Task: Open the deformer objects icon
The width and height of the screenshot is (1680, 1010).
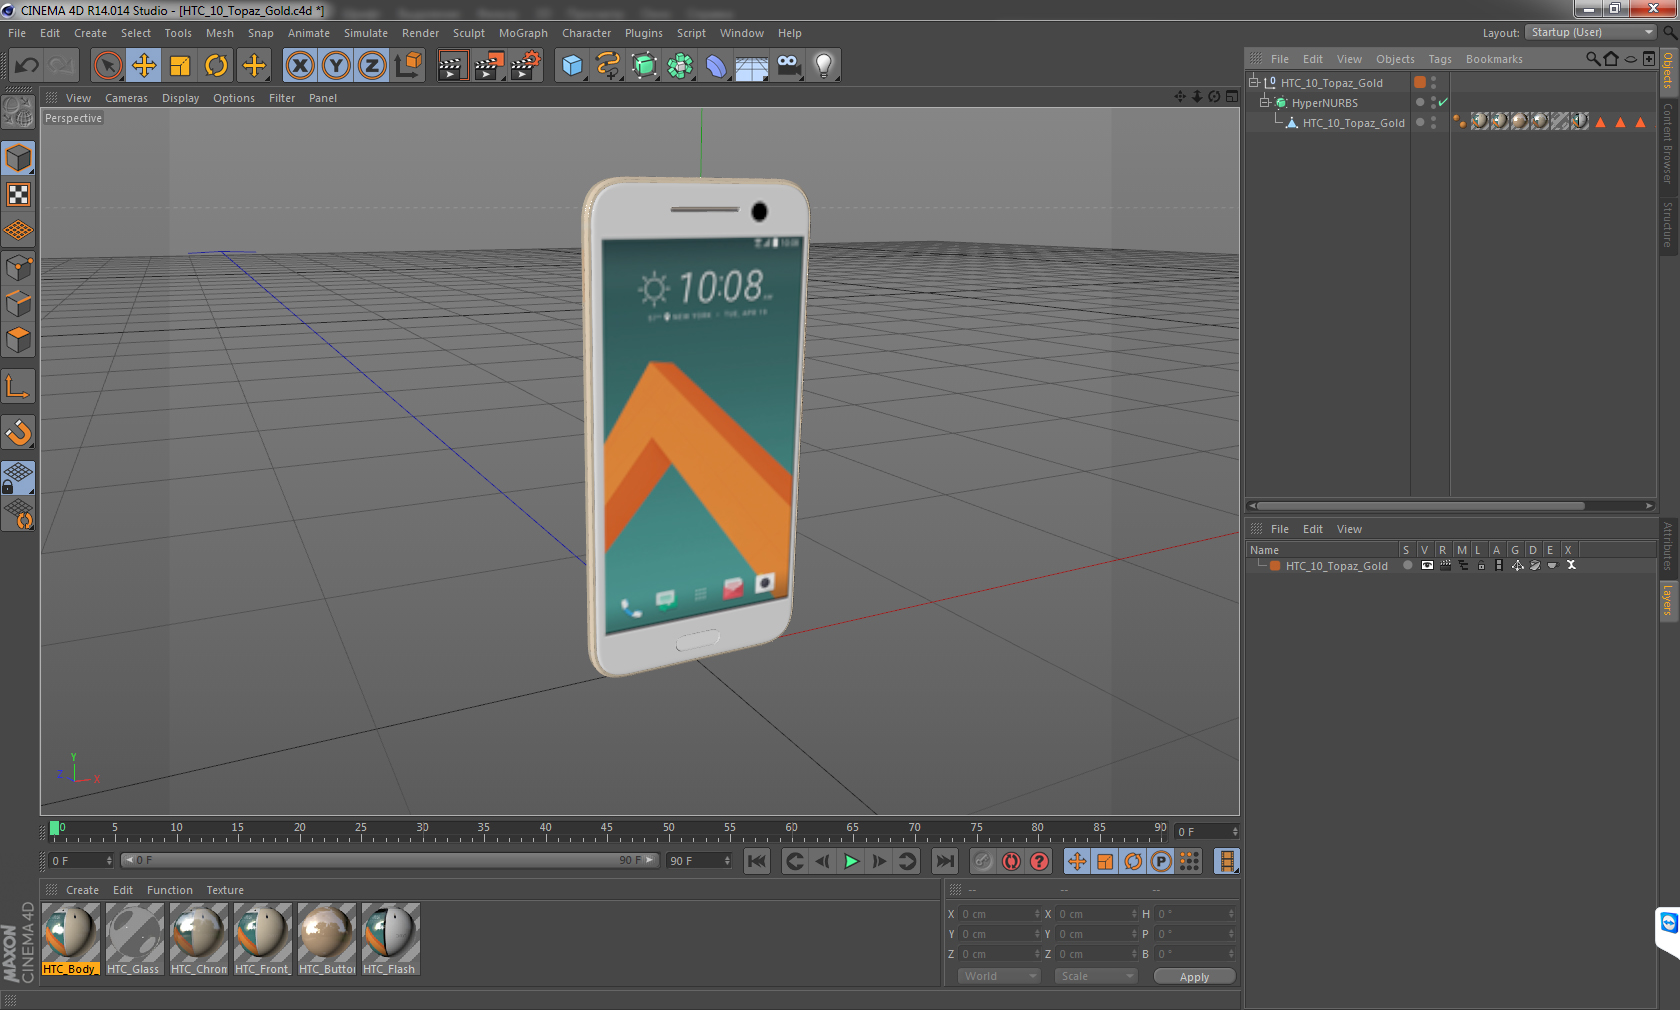Action: point(716,66)
